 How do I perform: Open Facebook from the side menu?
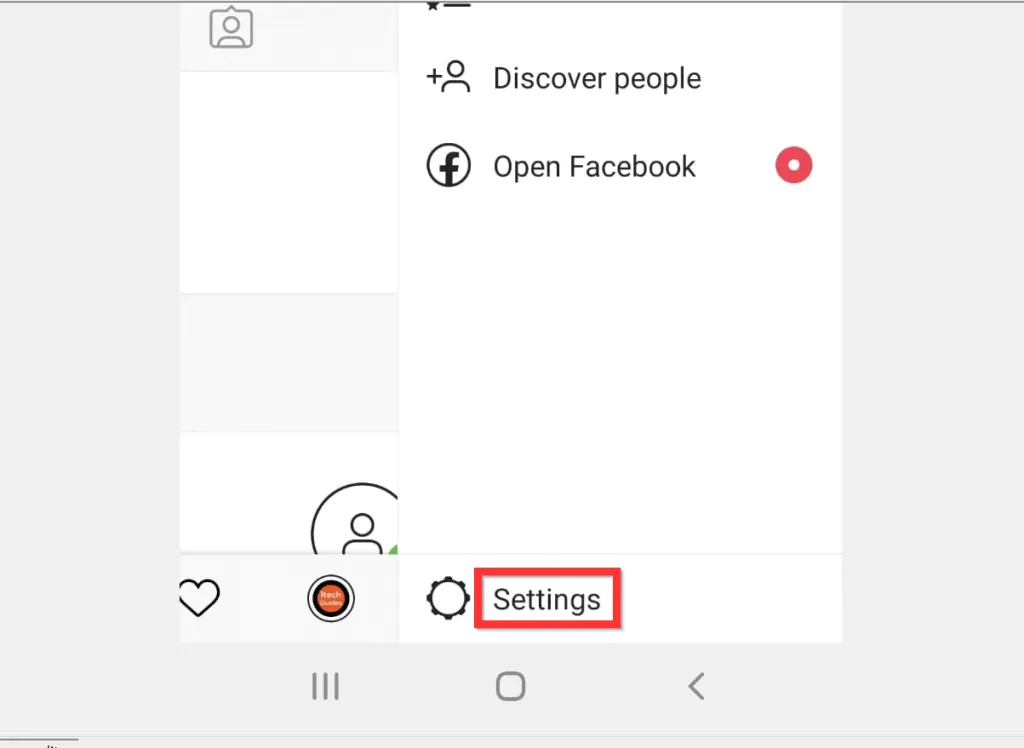pos(619,166)
